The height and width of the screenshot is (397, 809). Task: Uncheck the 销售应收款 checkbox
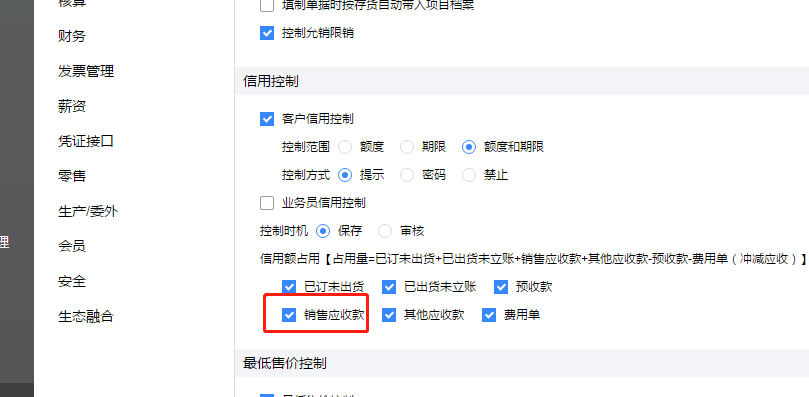coord(289,315)
